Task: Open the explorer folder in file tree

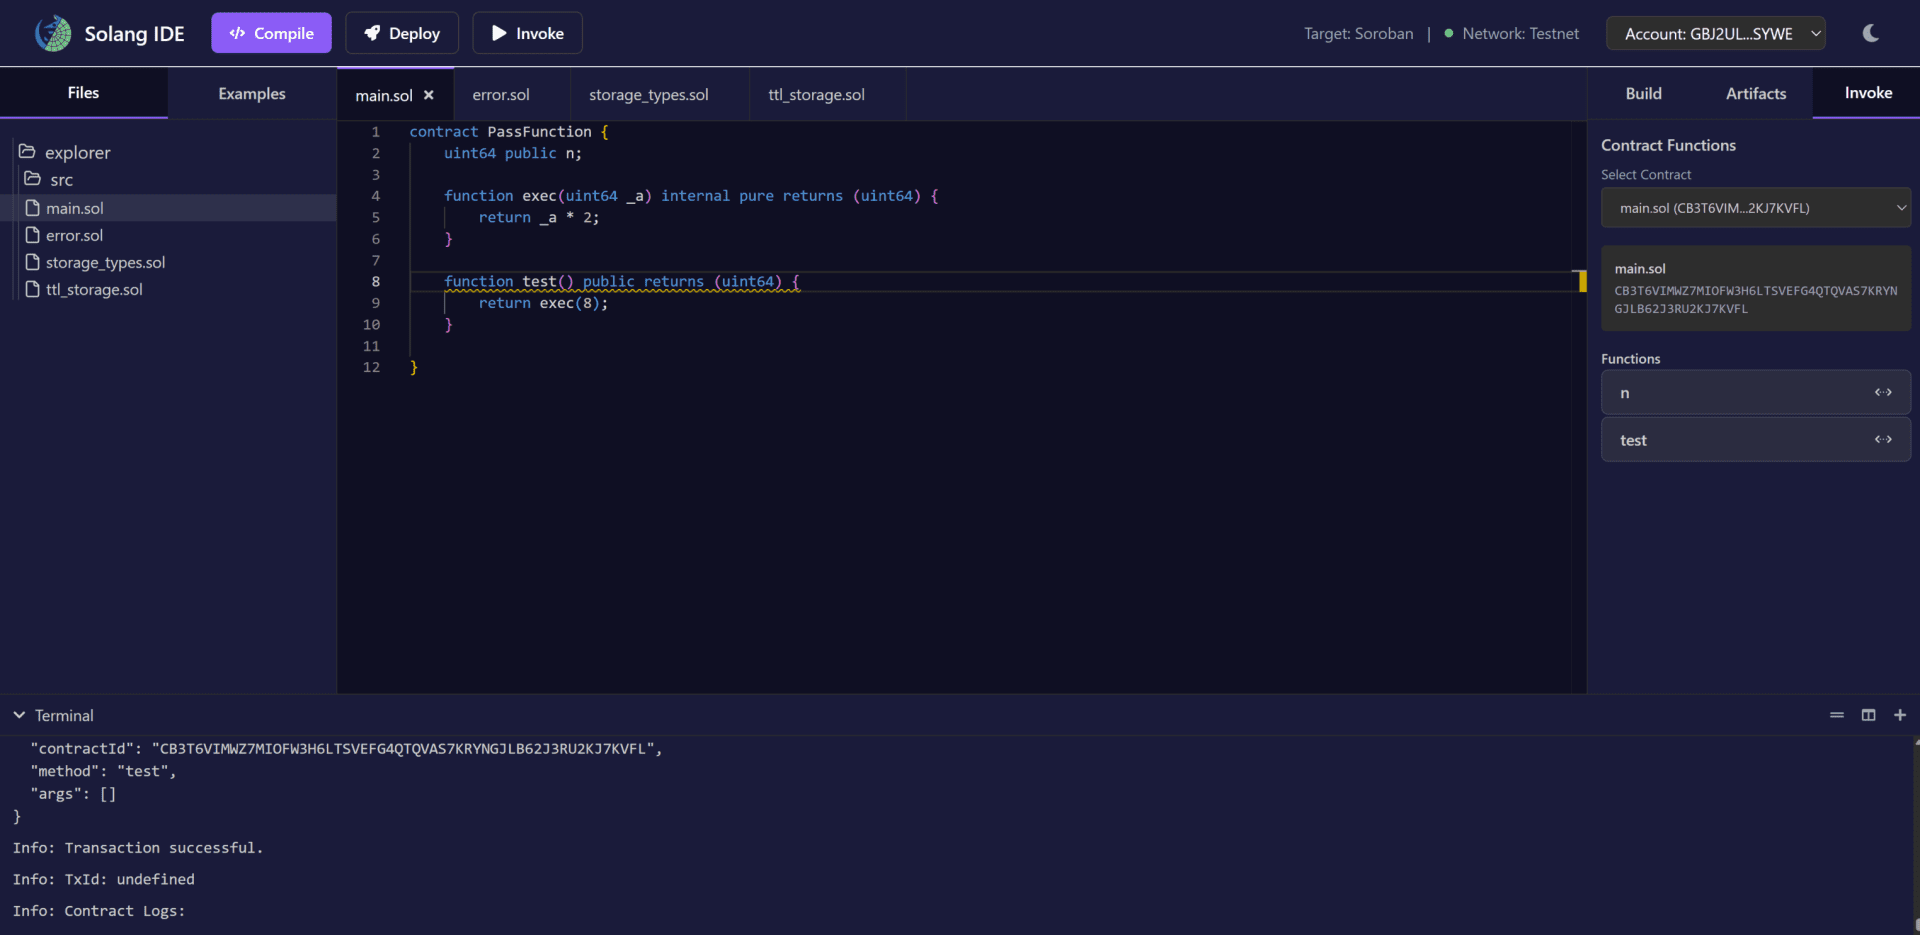Action: (76, 152)
